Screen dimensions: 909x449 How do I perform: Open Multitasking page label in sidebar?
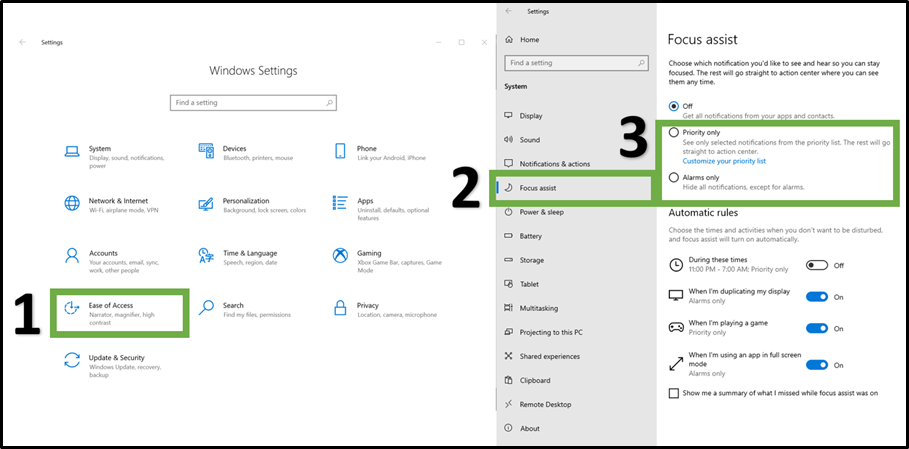[539, 308]
